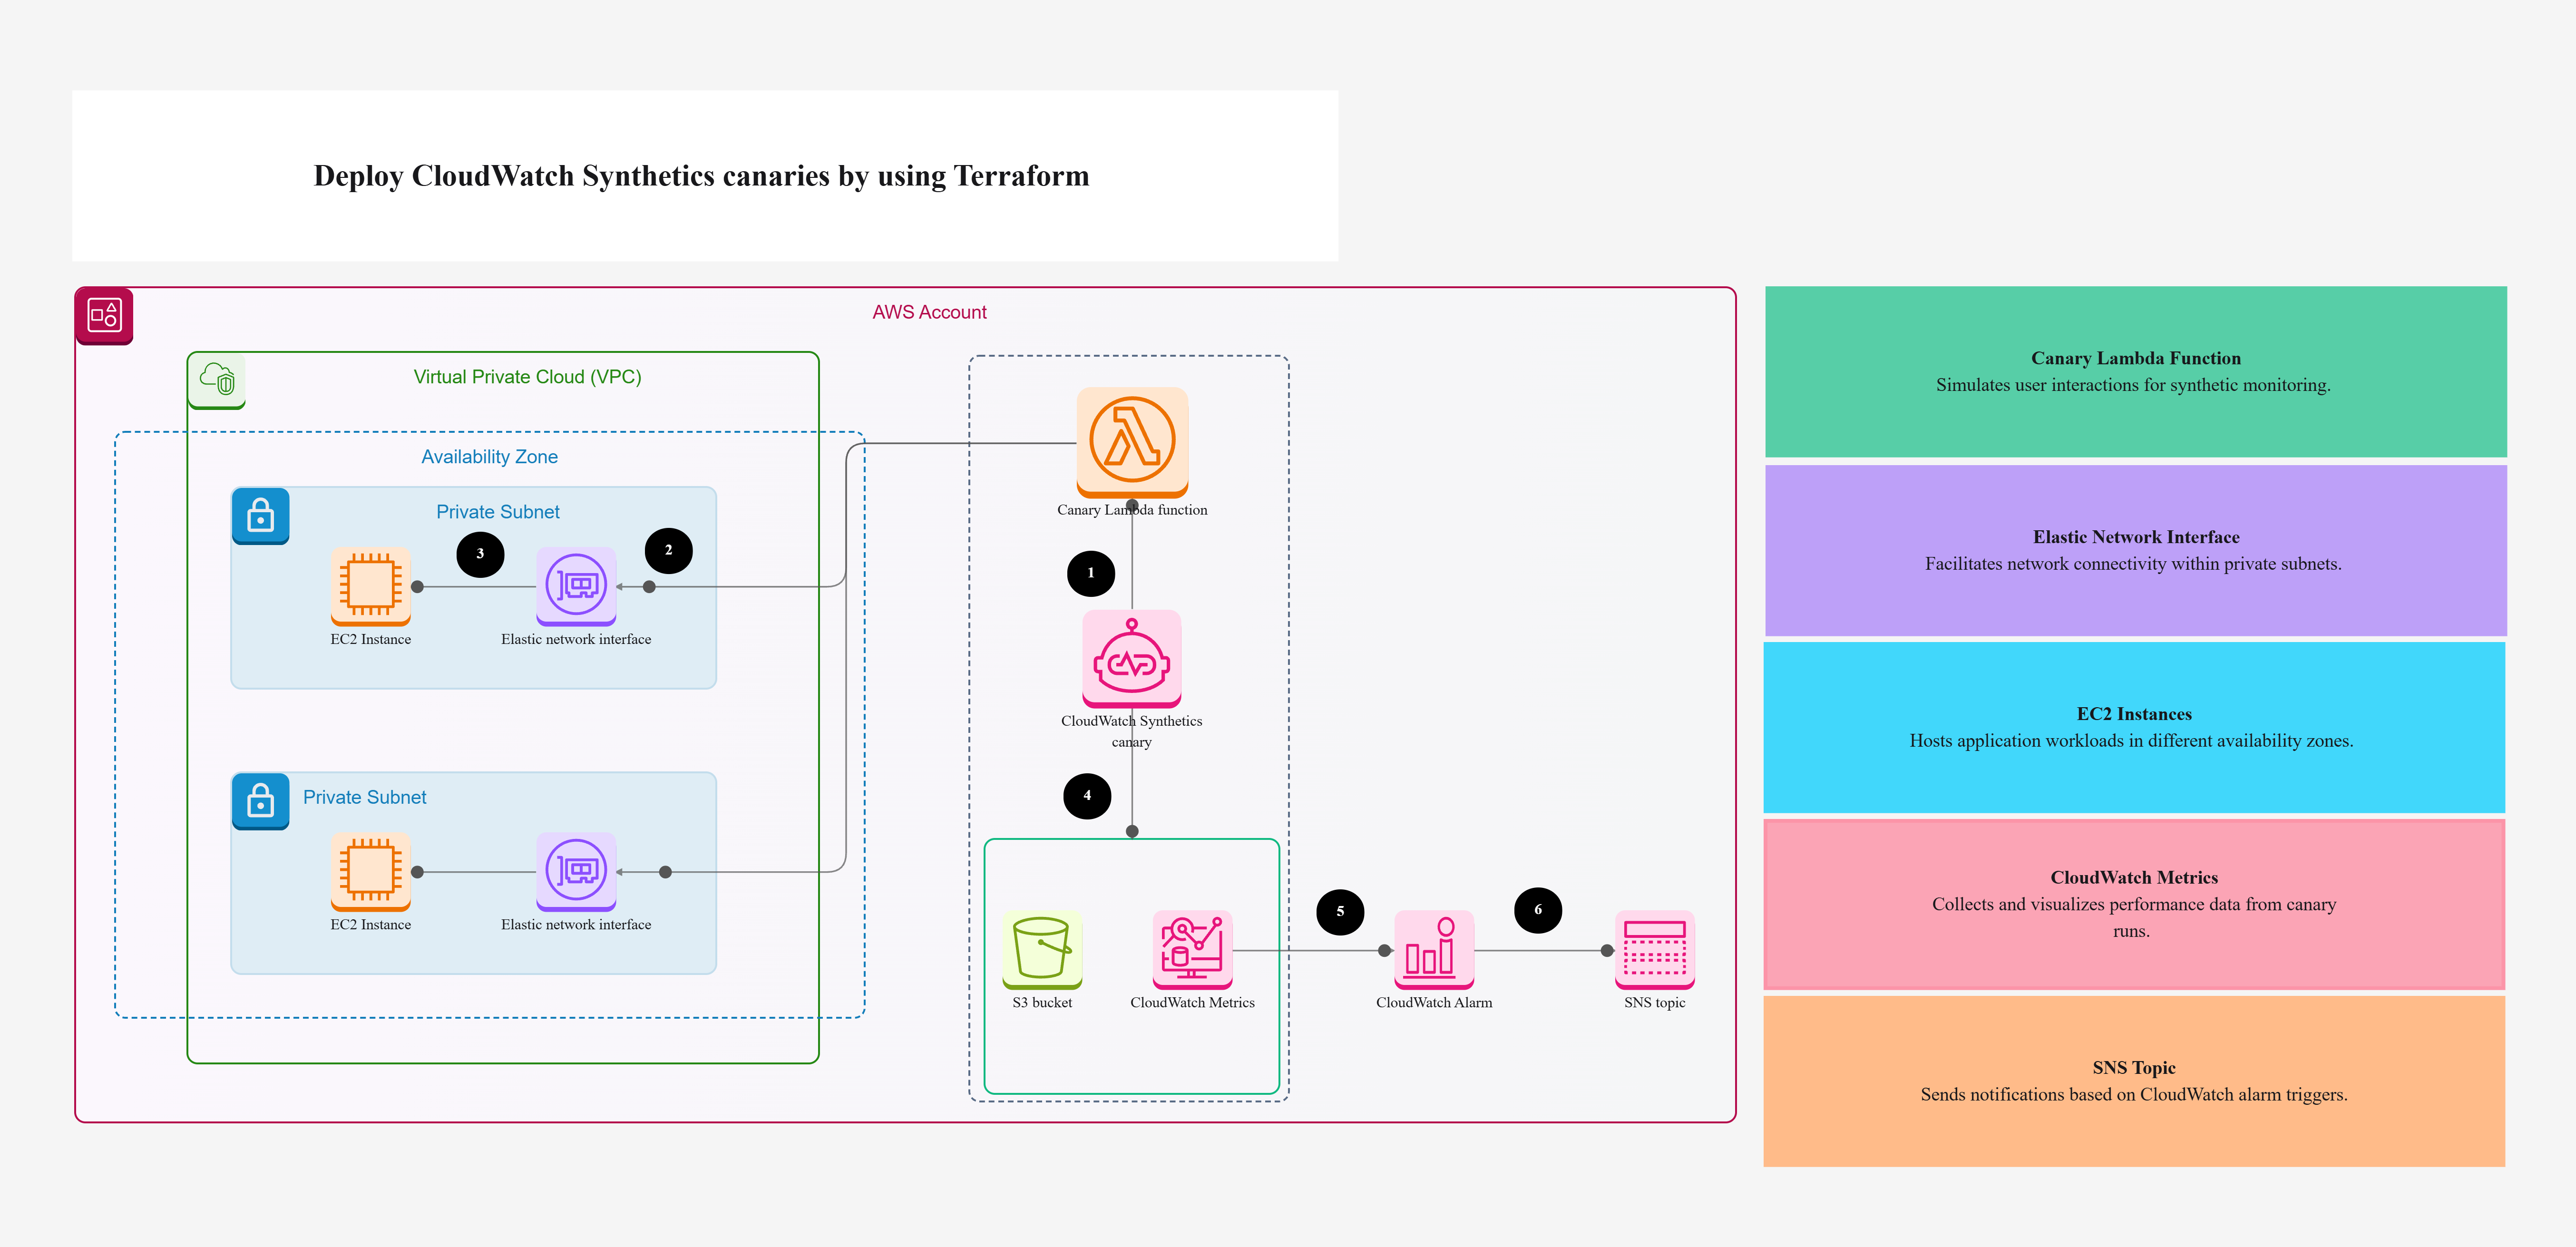This screenshot has width=2576, height=1247.
Task: Click the CloudWatch Synthetics canary icon
Action: pos(1132,659)
